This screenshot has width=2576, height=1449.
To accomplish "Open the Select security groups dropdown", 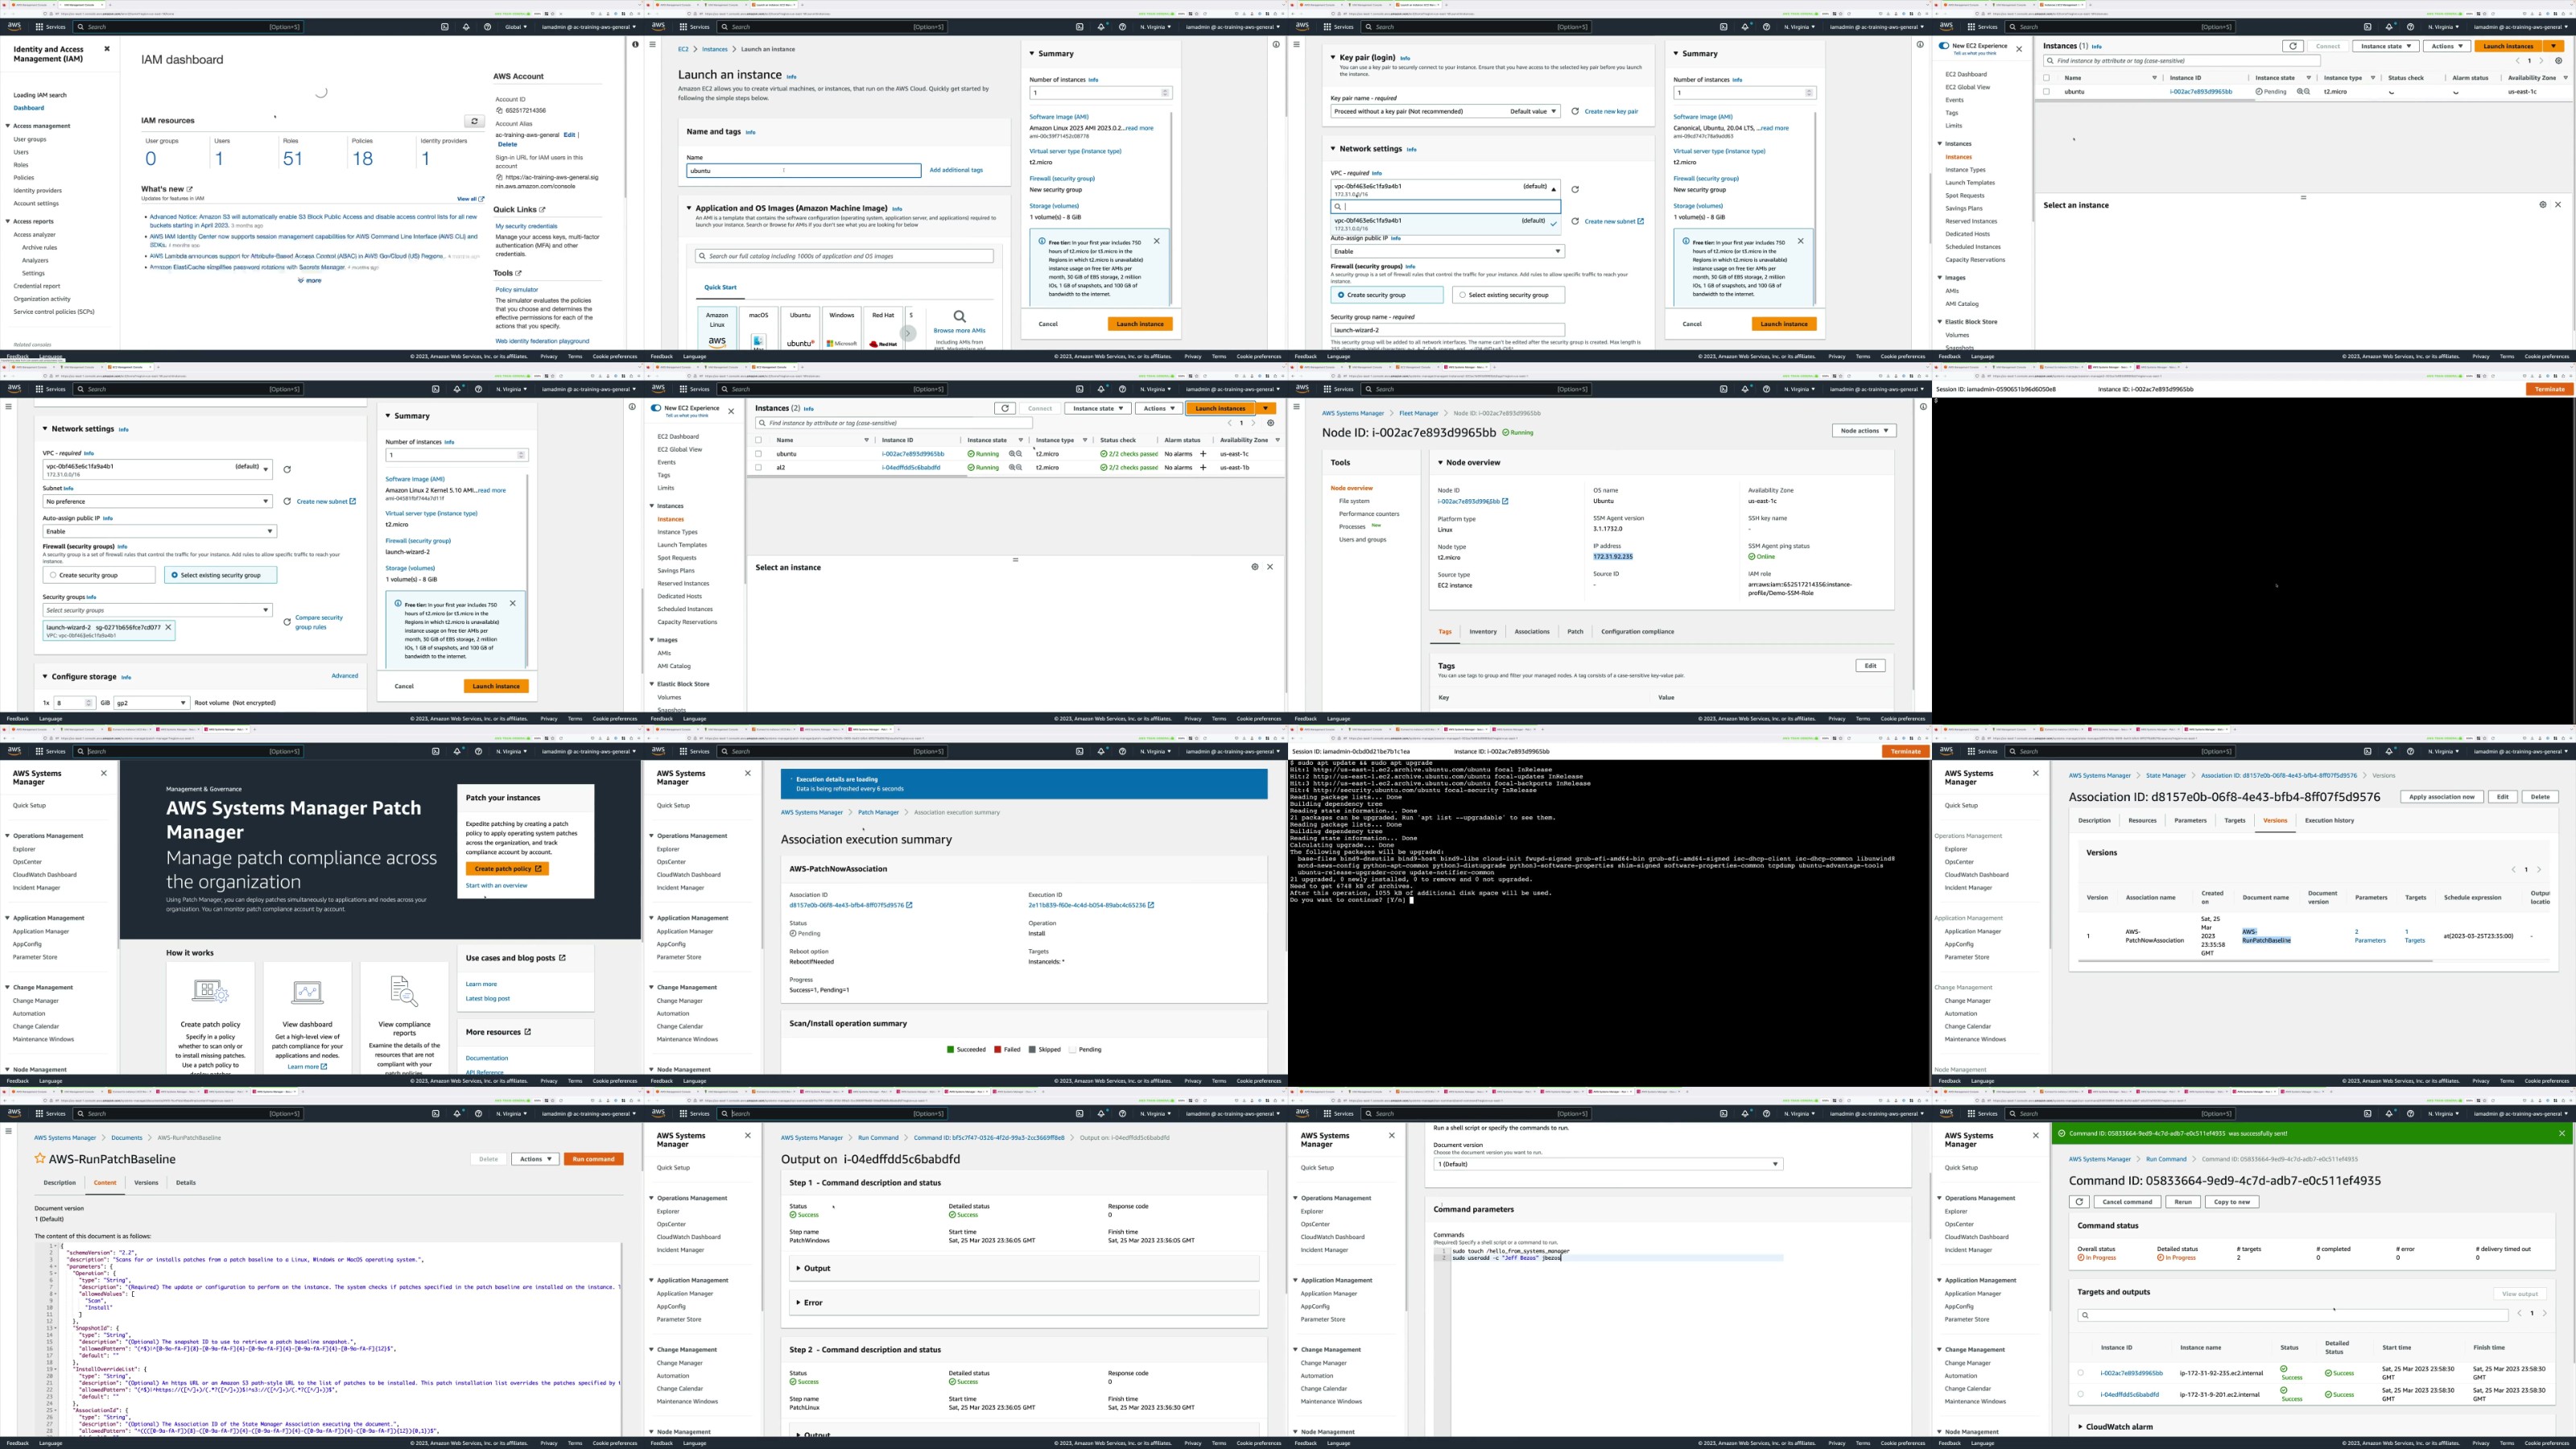I will pos(157,610).
